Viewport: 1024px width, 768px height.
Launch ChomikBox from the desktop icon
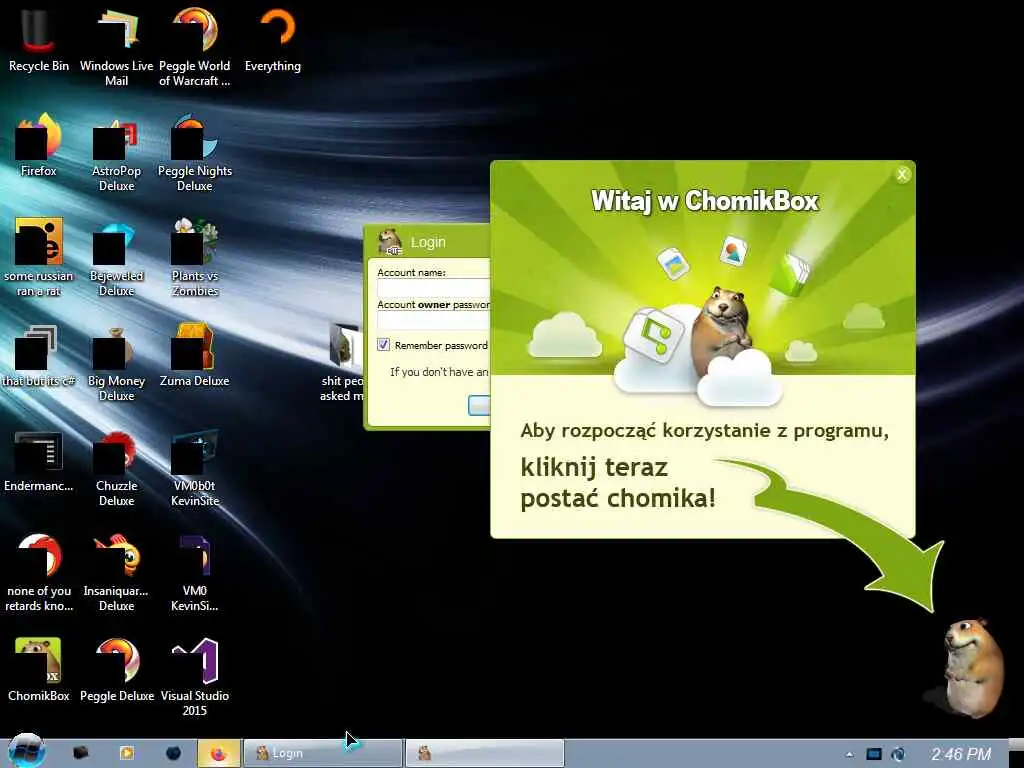pos(39,670)
